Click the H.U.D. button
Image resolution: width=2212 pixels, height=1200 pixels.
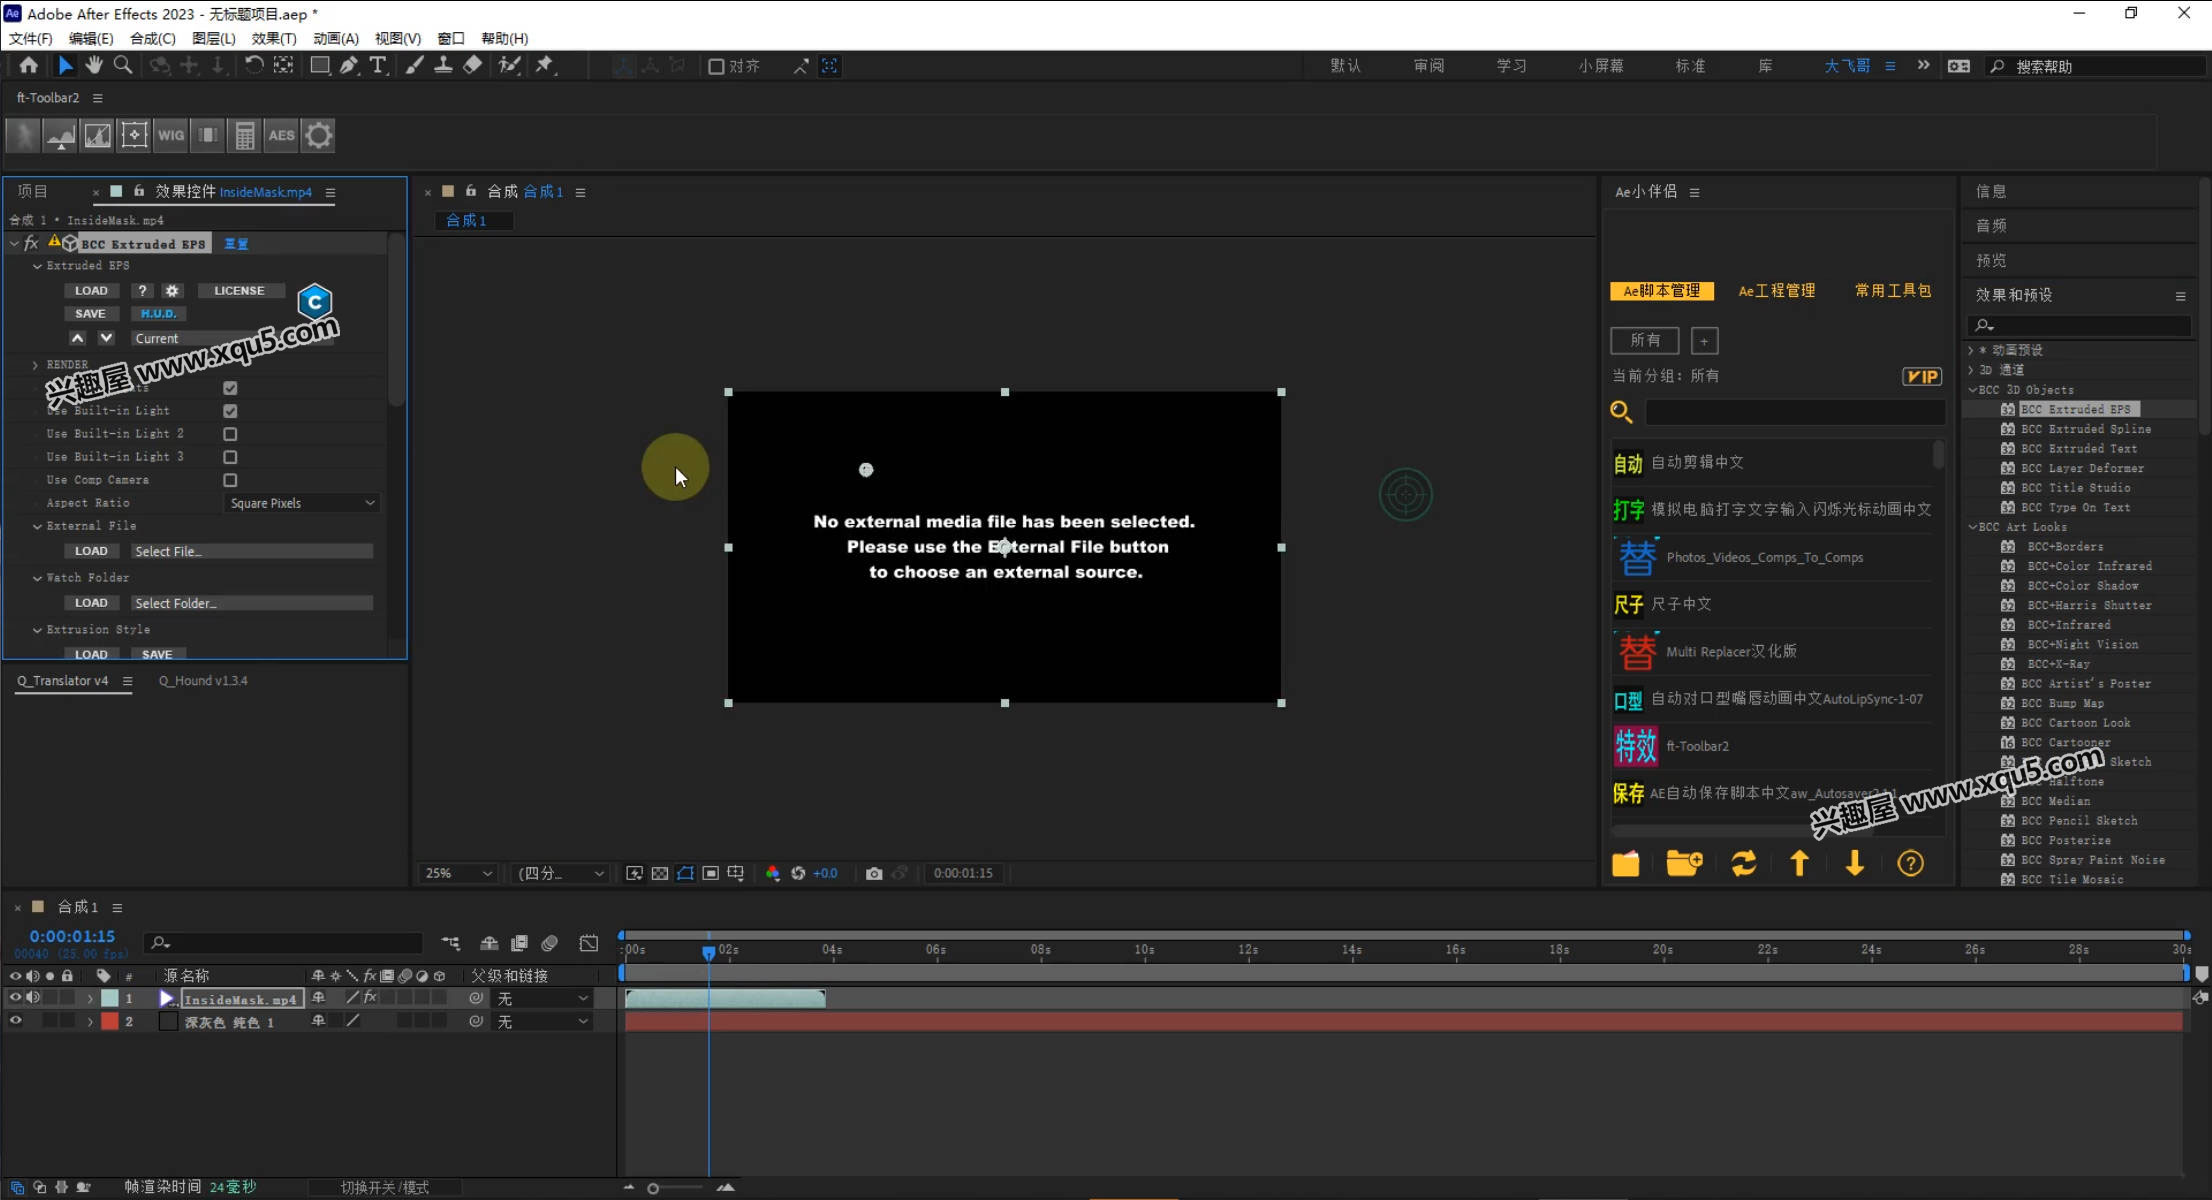coord(158,314)
